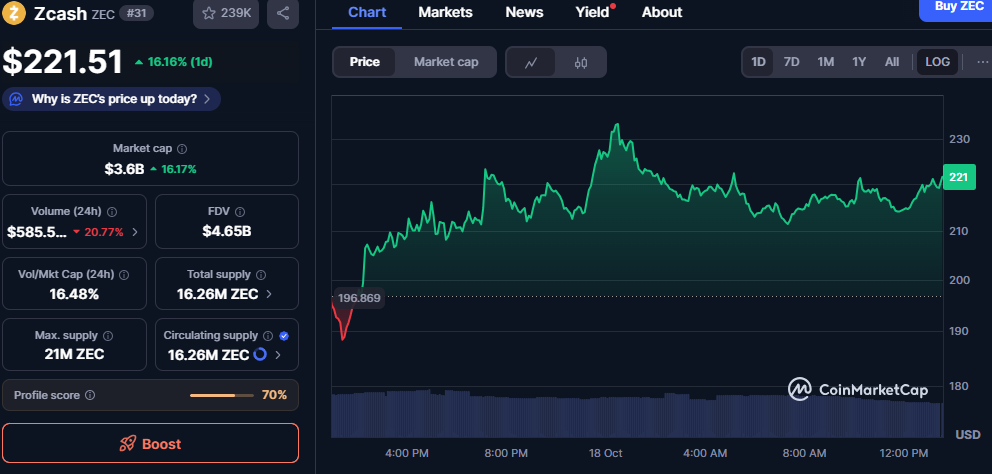The height and width of the screenshot is (474, 992).
Task: Click Profile score info icon
Action: [90, 395]
